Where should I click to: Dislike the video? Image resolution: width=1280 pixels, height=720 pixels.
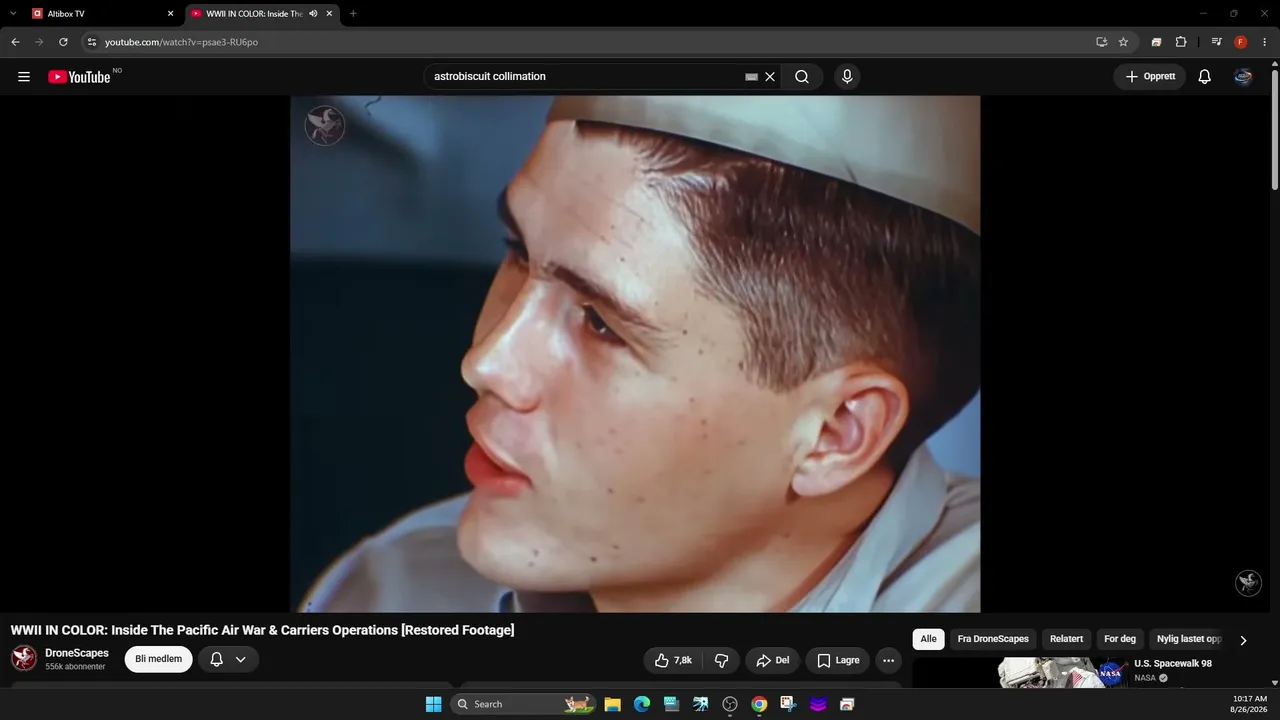coord(721,660)
